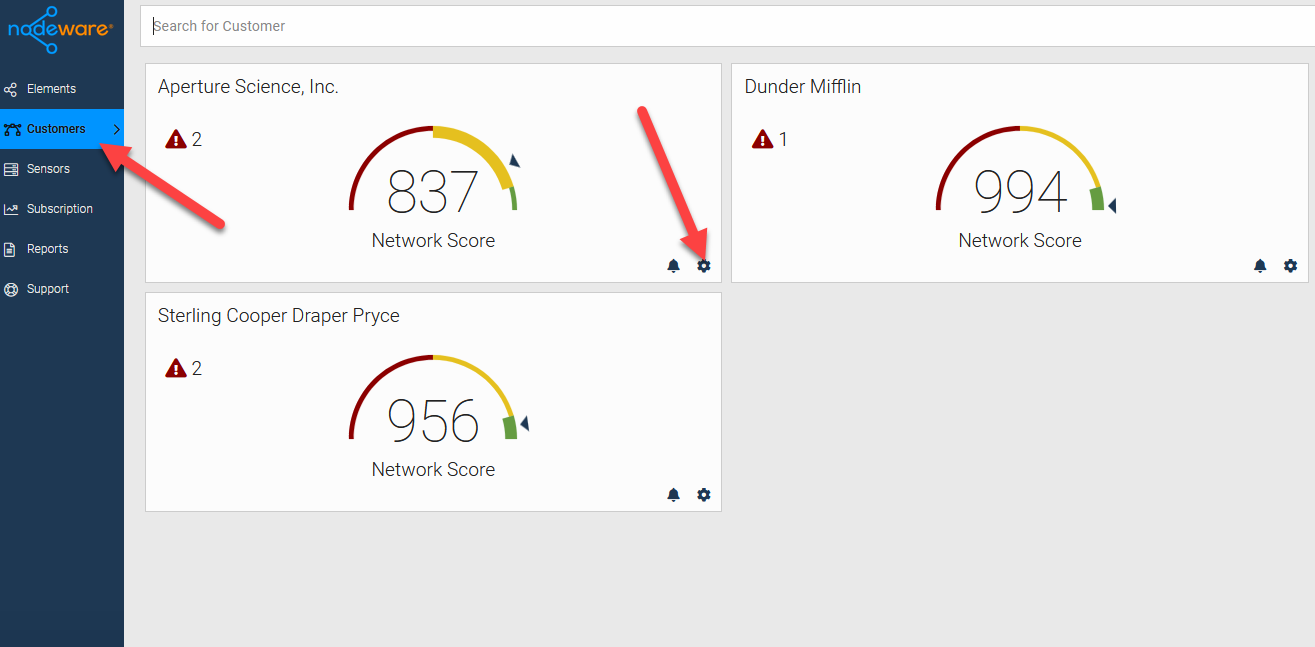
Task: Open Sterling Cooper Draper Pryce settings gear
Action: point(704,495)
